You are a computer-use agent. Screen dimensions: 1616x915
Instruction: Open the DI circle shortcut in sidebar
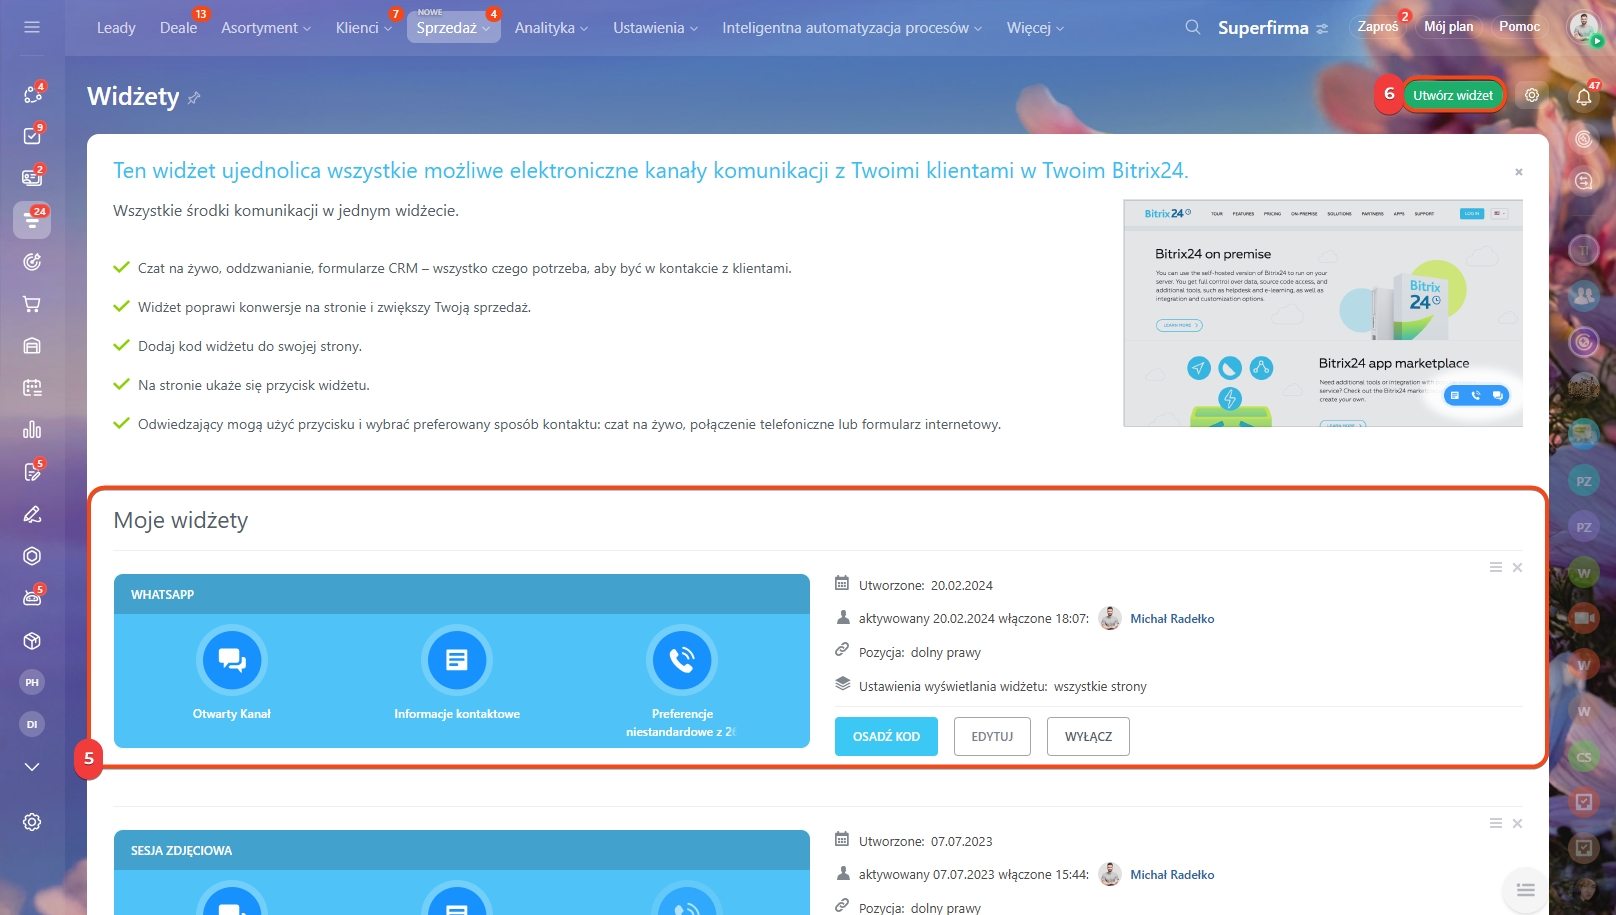click(x=32, y=724)
